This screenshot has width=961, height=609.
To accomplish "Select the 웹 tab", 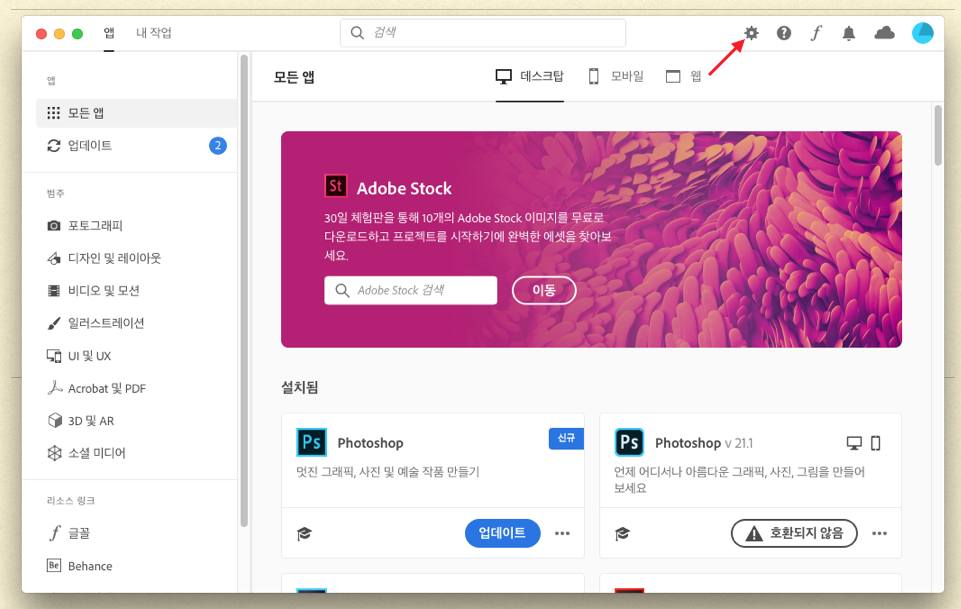I will click(x=683, y=77).
